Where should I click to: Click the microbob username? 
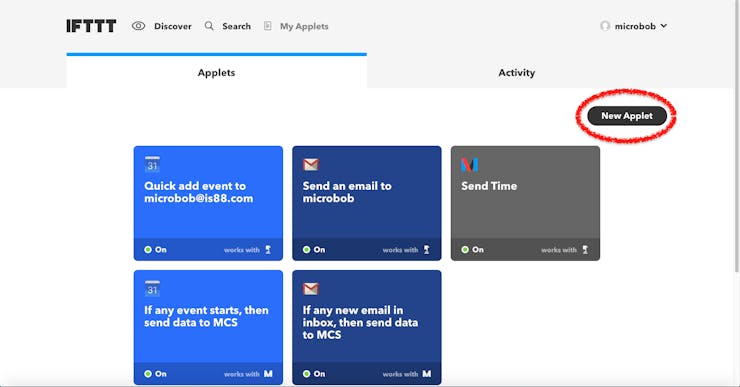(x=635, y=26)
